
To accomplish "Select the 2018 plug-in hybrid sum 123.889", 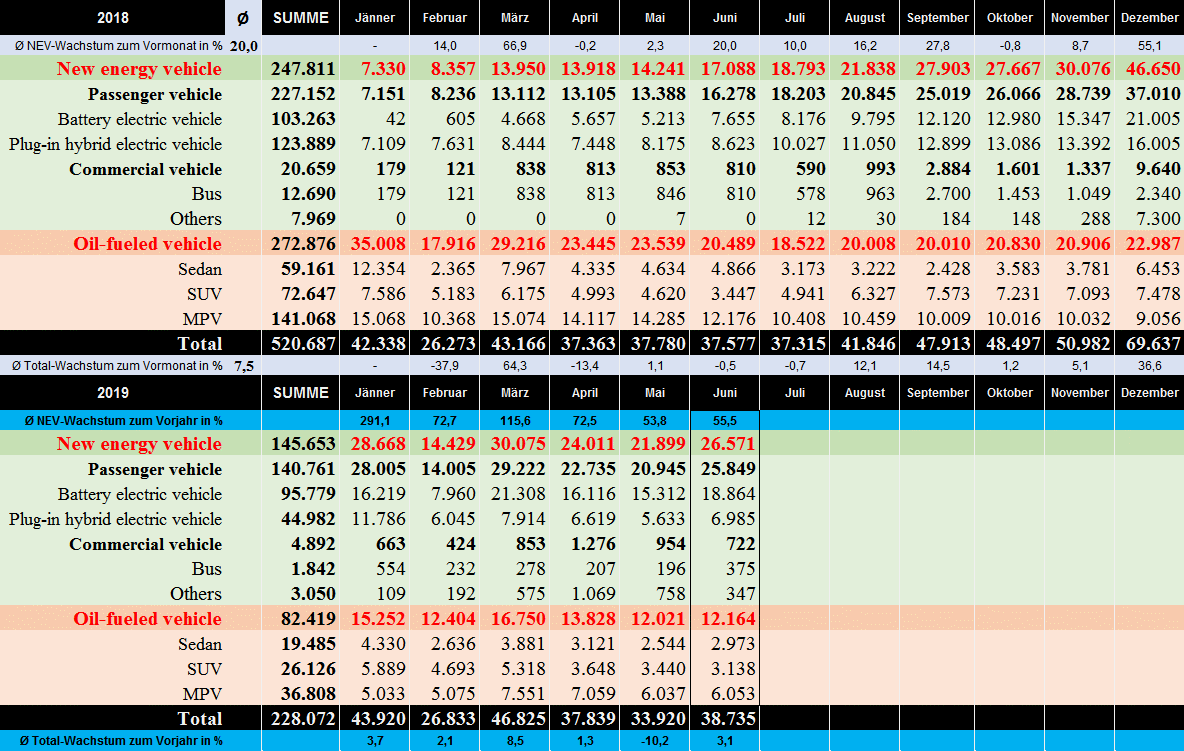I will click(x=303, y=144).
